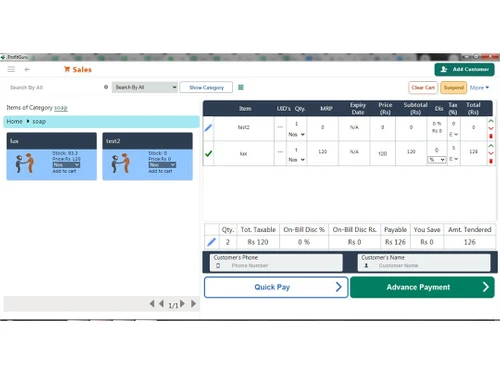Image resolution: width=500 pixels, height=375 pixels.
Task: Click the lux item name in cart
Action: [244, 154]
